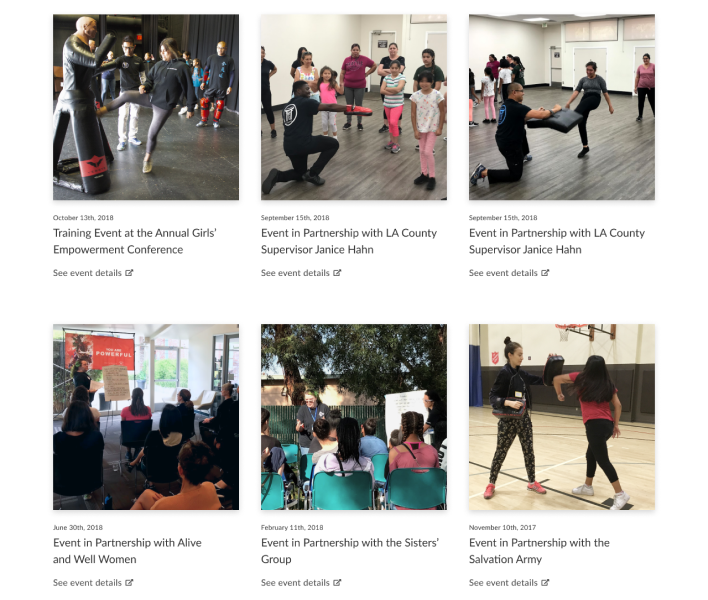Open 'Event in Partnership with the Sisters' Group' title
The height and width of the screenshot is (600, 708).
pyautogui.click(x=350, y=551)
